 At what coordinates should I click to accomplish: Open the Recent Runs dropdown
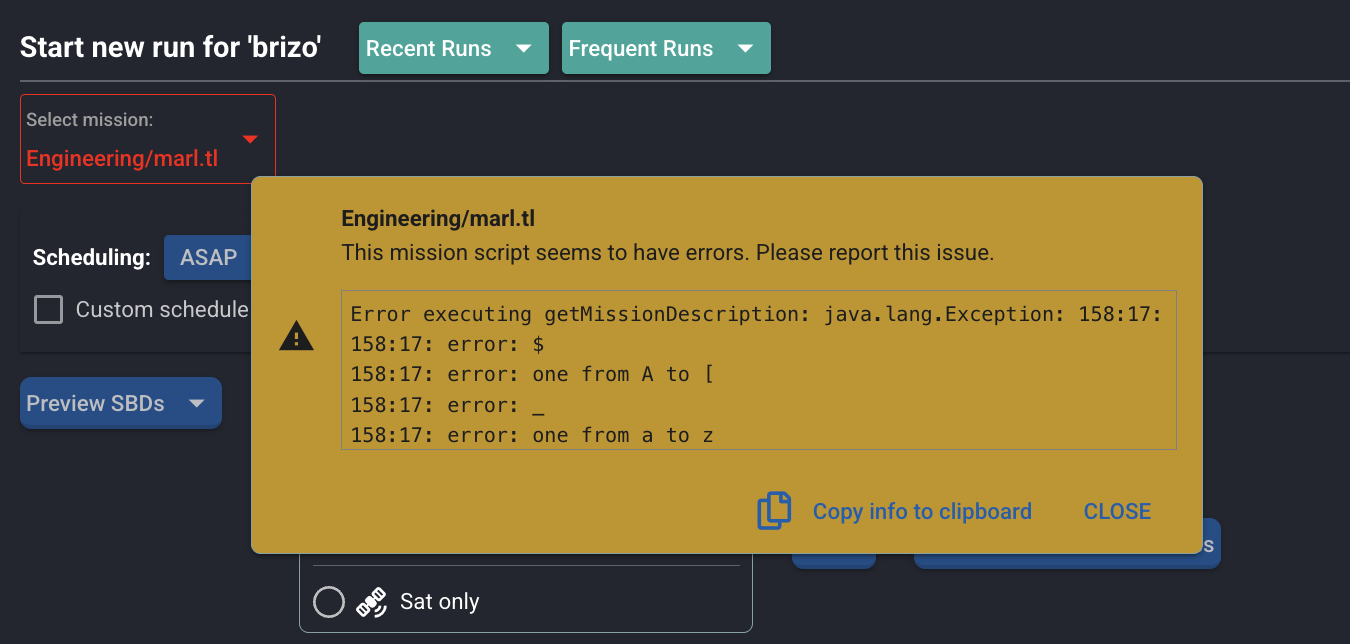point(453,48)
